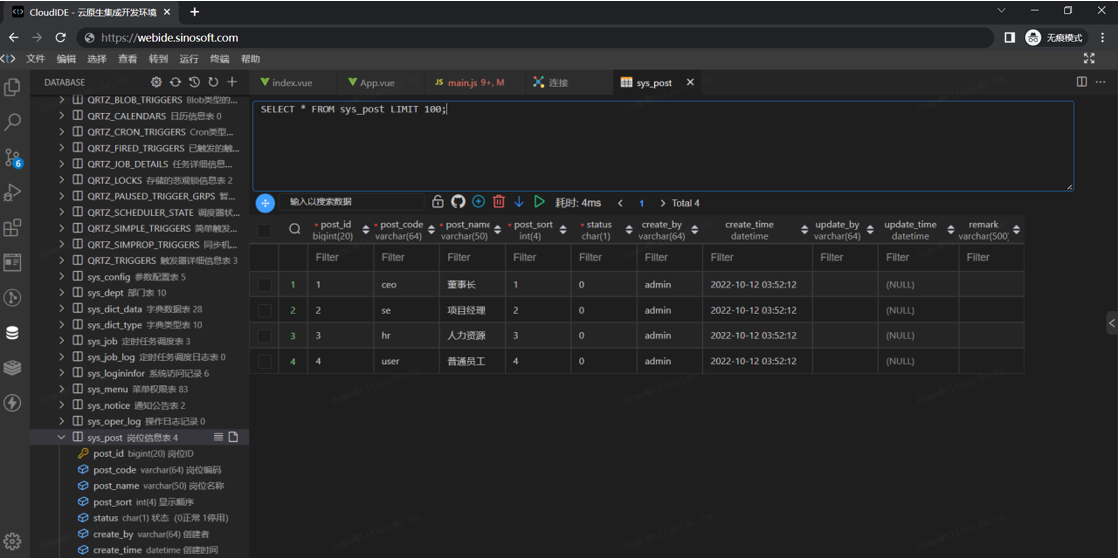This screenshot has height=558, width=1119.
Task: Click the search data input field
Action: coord(350,202)
